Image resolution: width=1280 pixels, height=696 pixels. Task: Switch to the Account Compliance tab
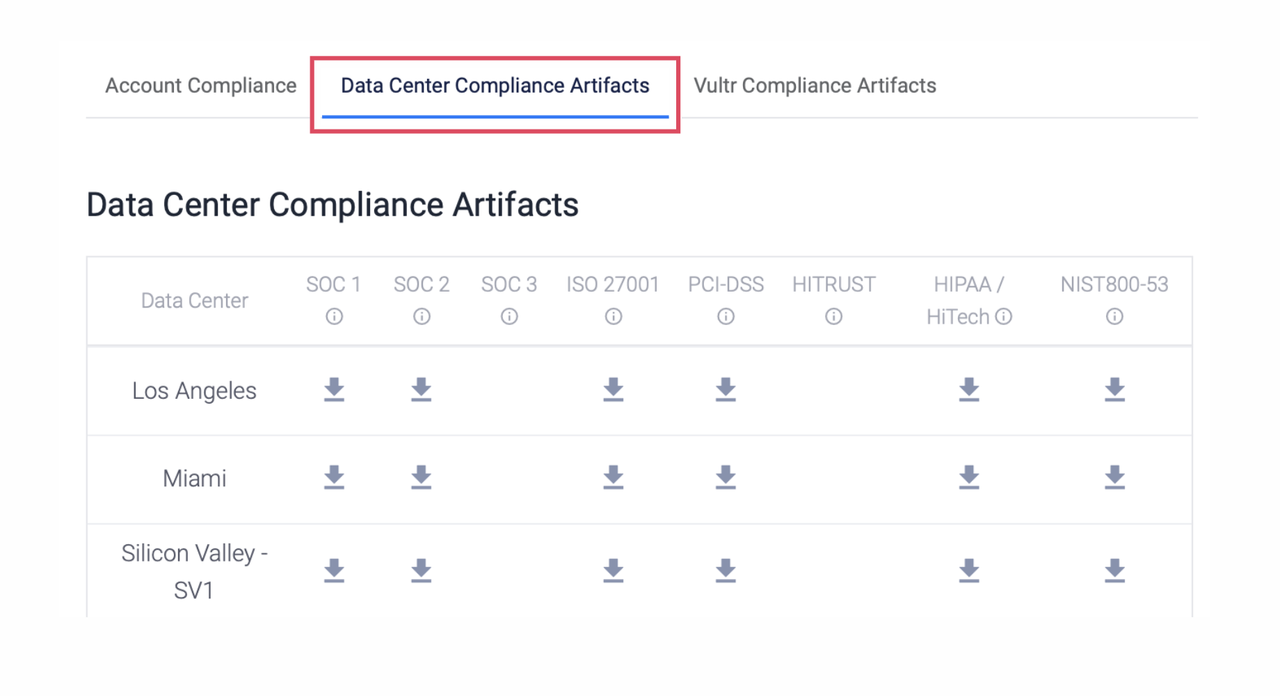coord(200,86)
